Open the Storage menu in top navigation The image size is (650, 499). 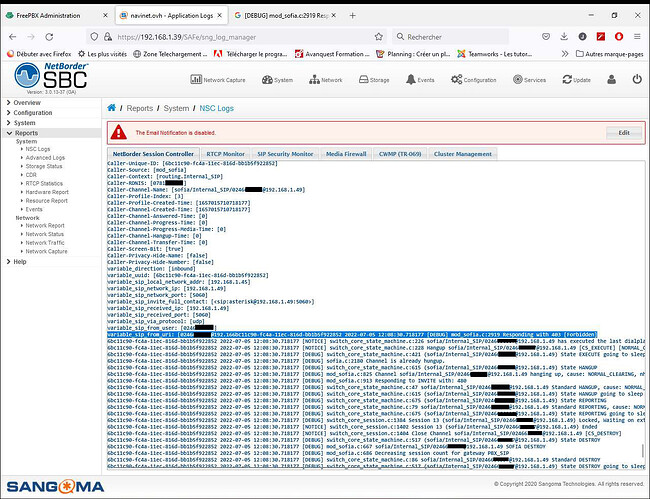(374, 80)
